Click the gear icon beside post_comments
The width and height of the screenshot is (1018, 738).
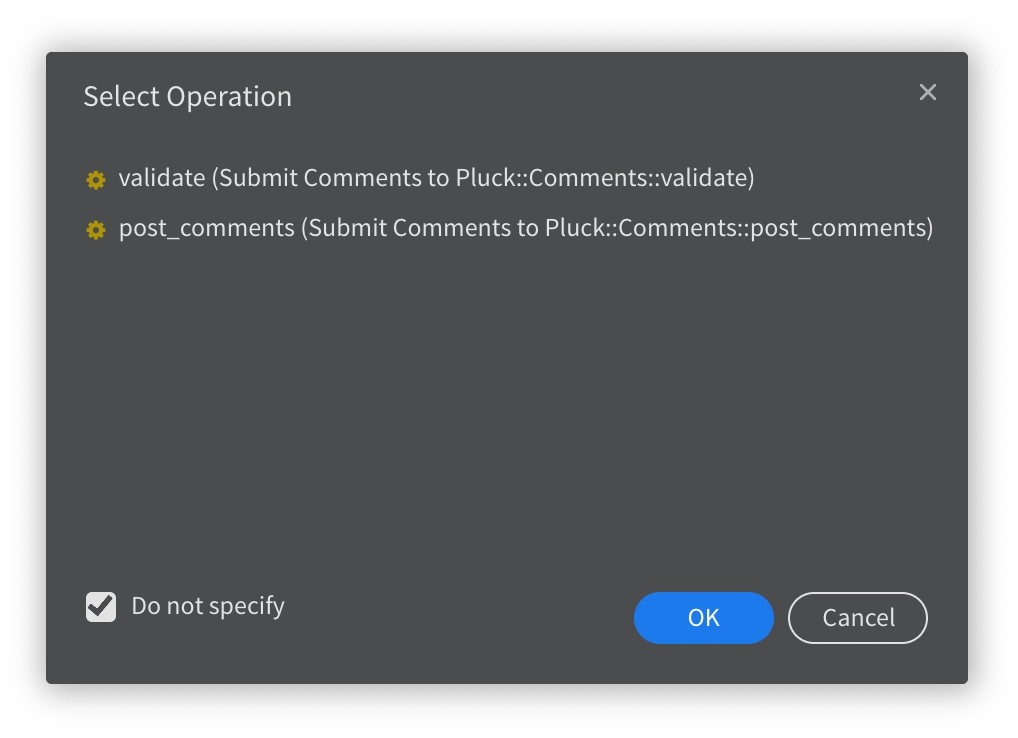click(96, 230)
